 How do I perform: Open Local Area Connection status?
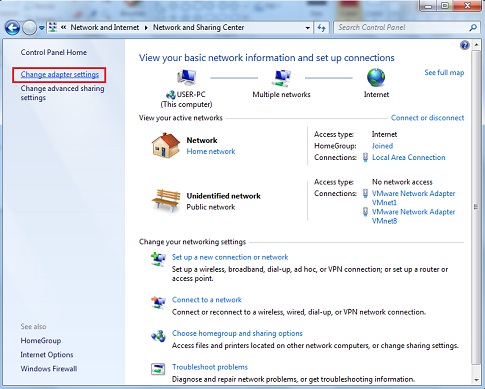(x=408, y=157)
